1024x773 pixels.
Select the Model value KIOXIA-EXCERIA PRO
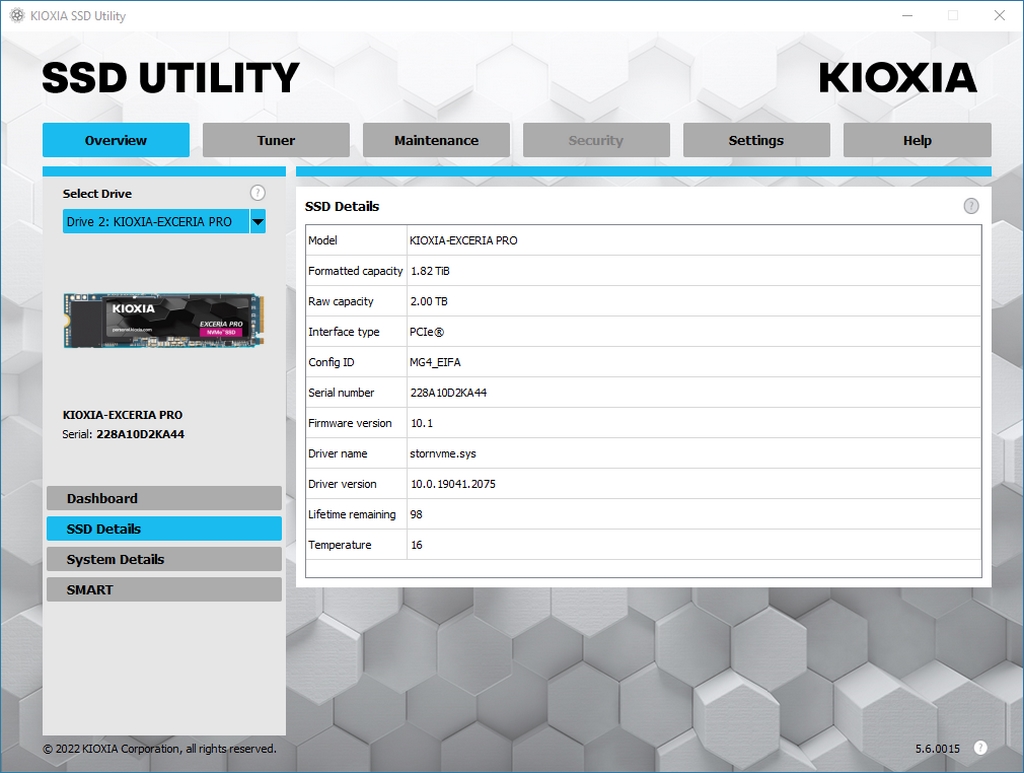[463, 240]
